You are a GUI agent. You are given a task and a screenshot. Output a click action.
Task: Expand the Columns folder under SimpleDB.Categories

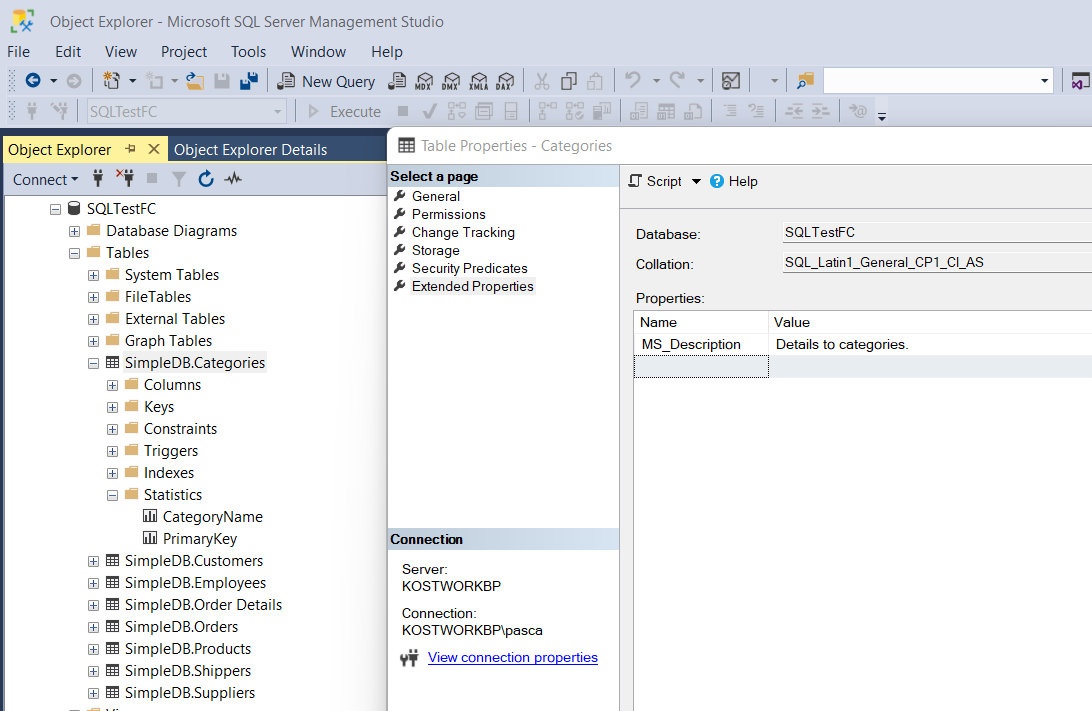click(x=112, y=384)
